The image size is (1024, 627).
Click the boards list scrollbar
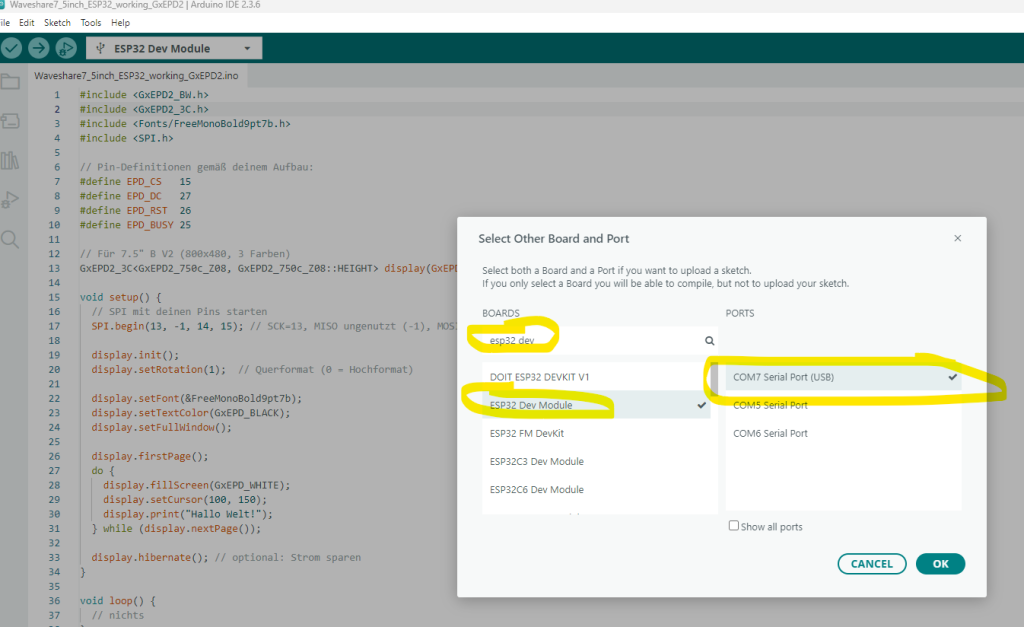point(714,379)
